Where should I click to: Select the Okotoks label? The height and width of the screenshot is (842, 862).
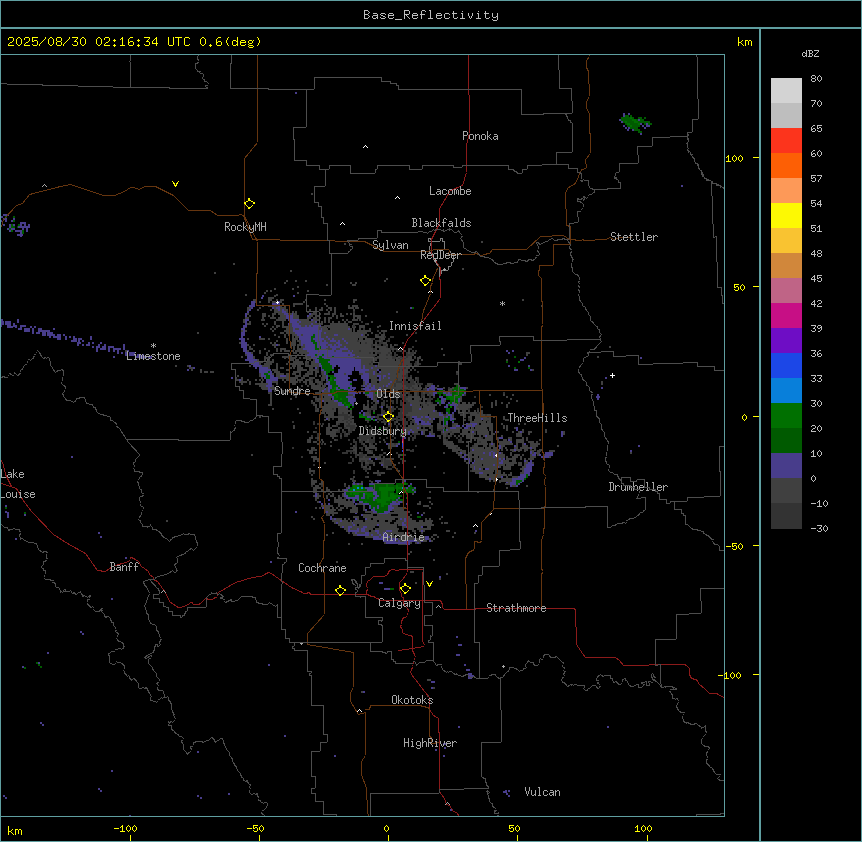(x=412, y=700)
